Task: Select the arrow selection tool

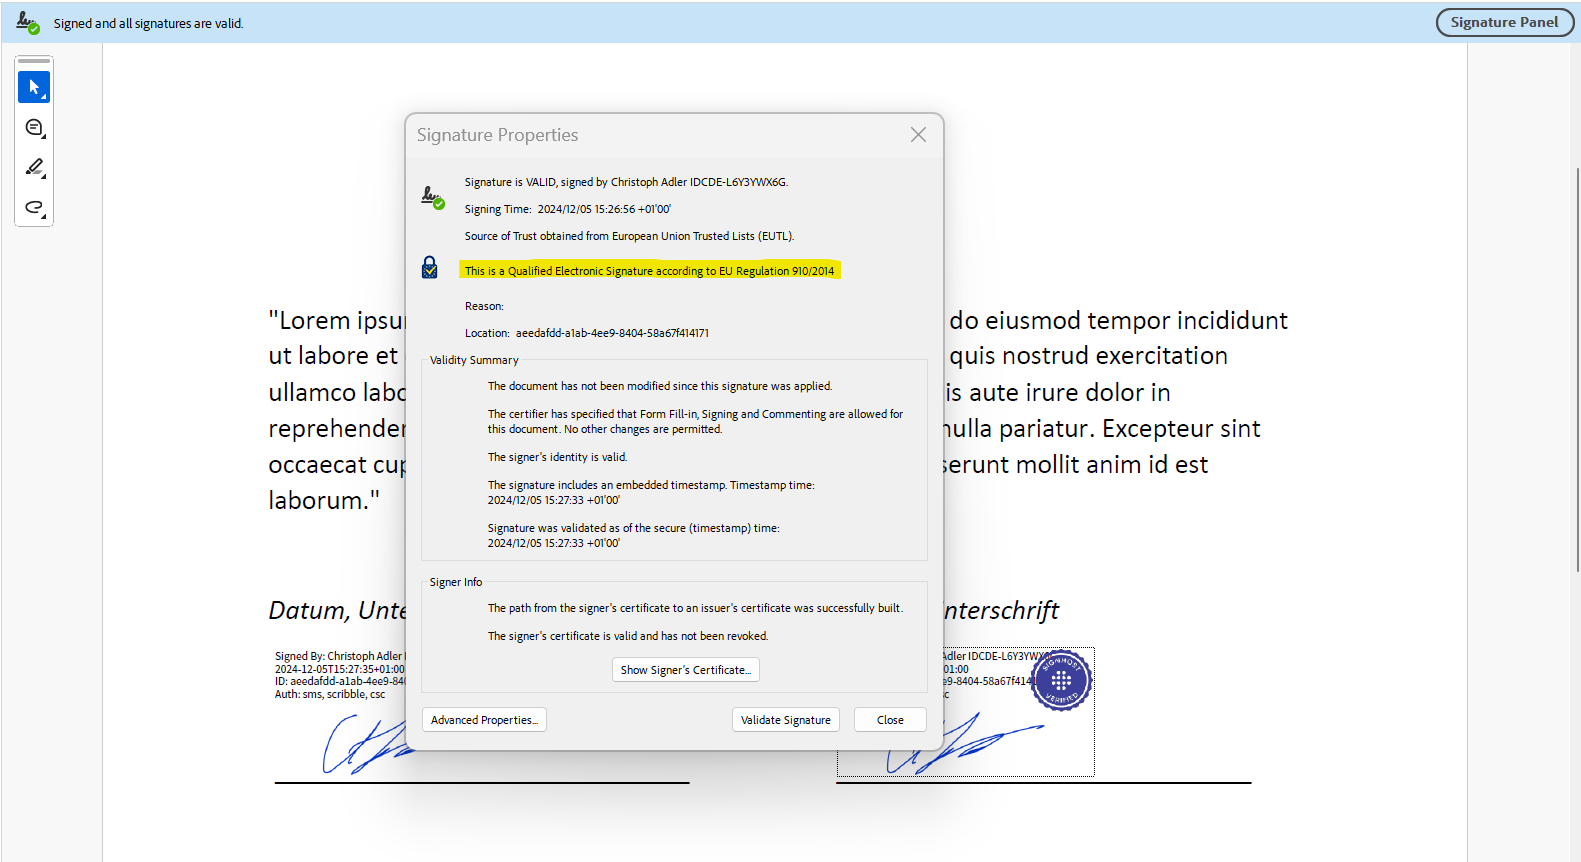Action: click(x=34, y=87)
